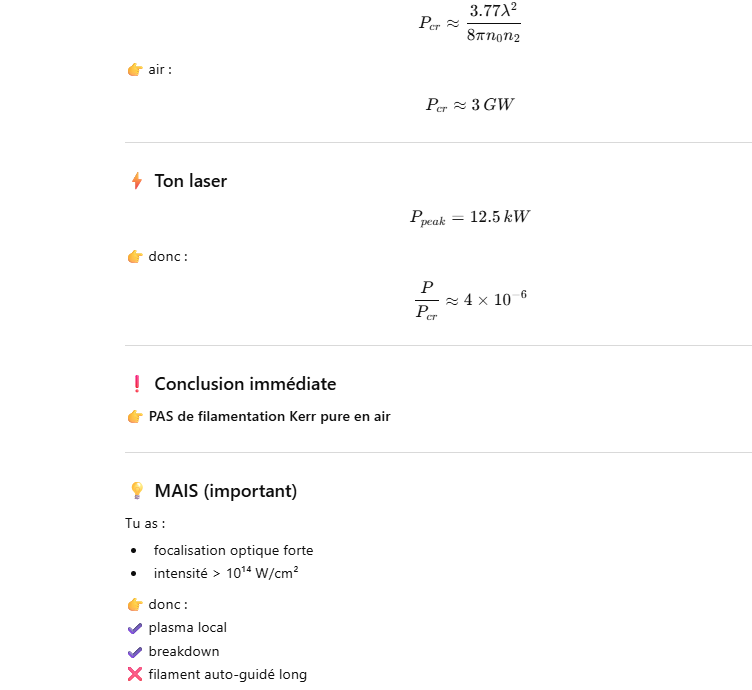Image resolution: width=752 pixels, height=690 pixels.
Task: Click the "MAIS (important)" heading
Action: pos(225,491)
